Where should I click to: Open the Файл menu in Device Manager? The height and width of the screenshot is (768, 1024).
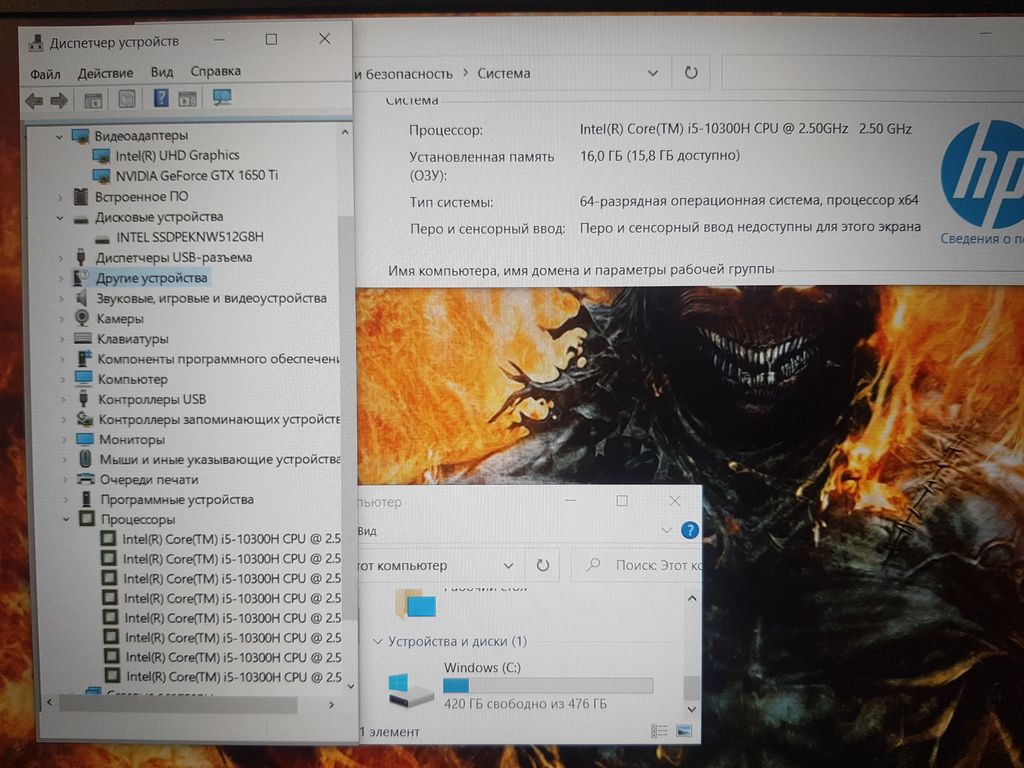(45, 74)
